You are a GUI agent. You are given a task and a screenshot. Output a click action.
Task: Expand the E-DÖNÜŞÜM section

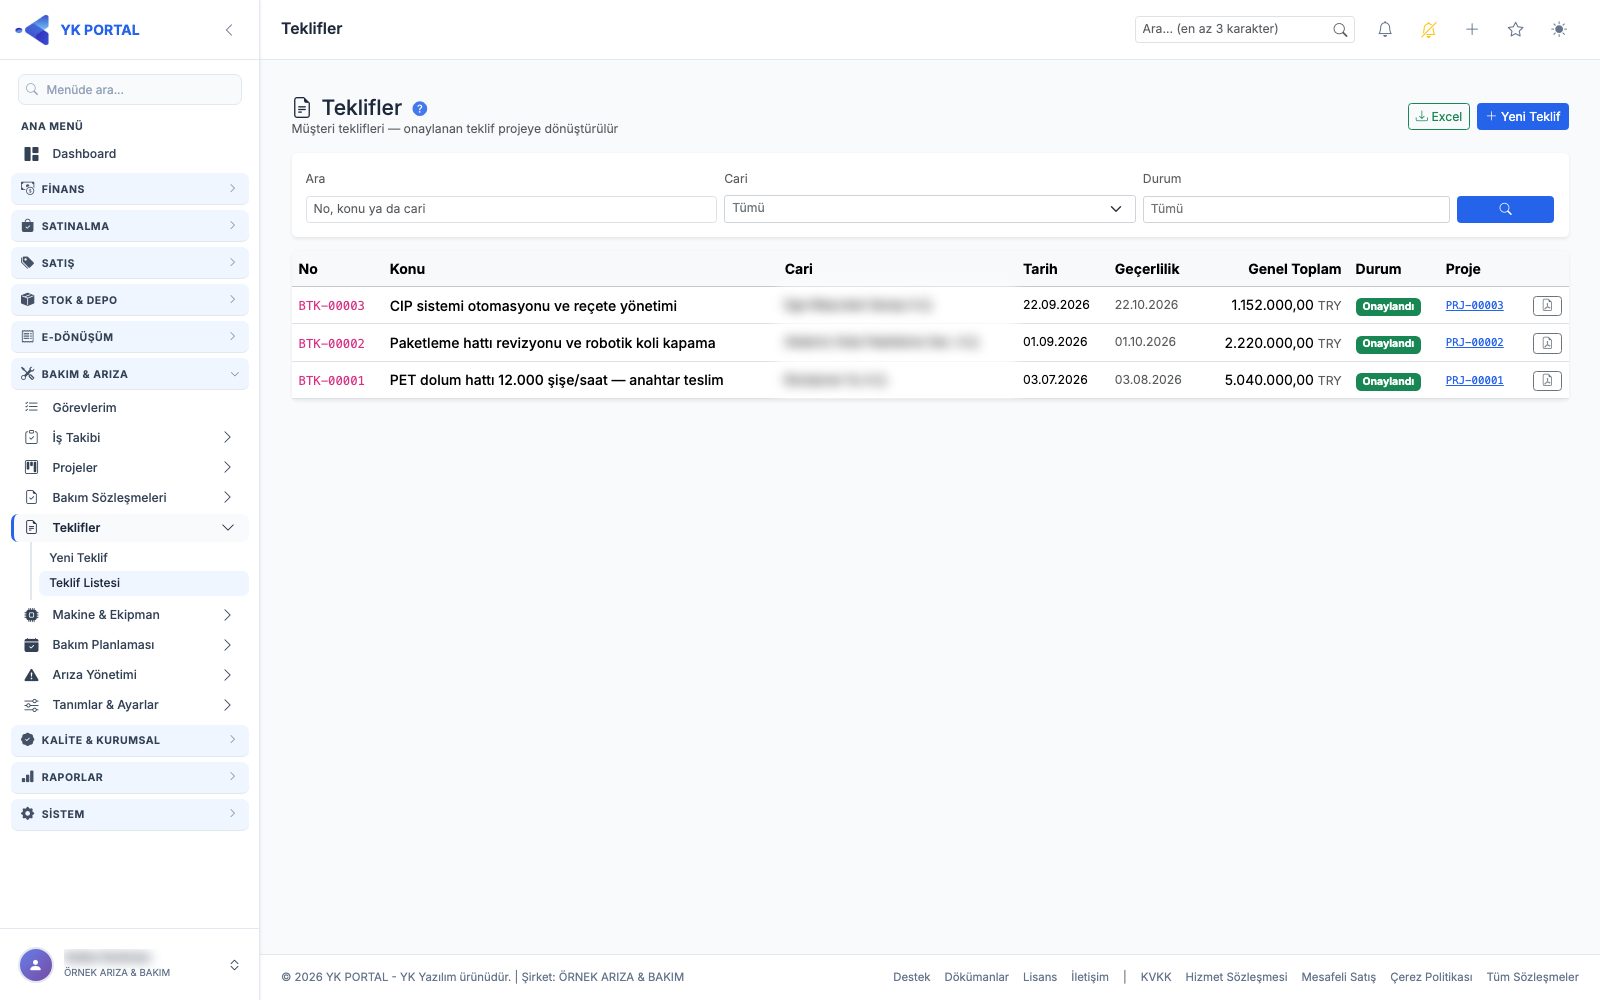(130, 337)
